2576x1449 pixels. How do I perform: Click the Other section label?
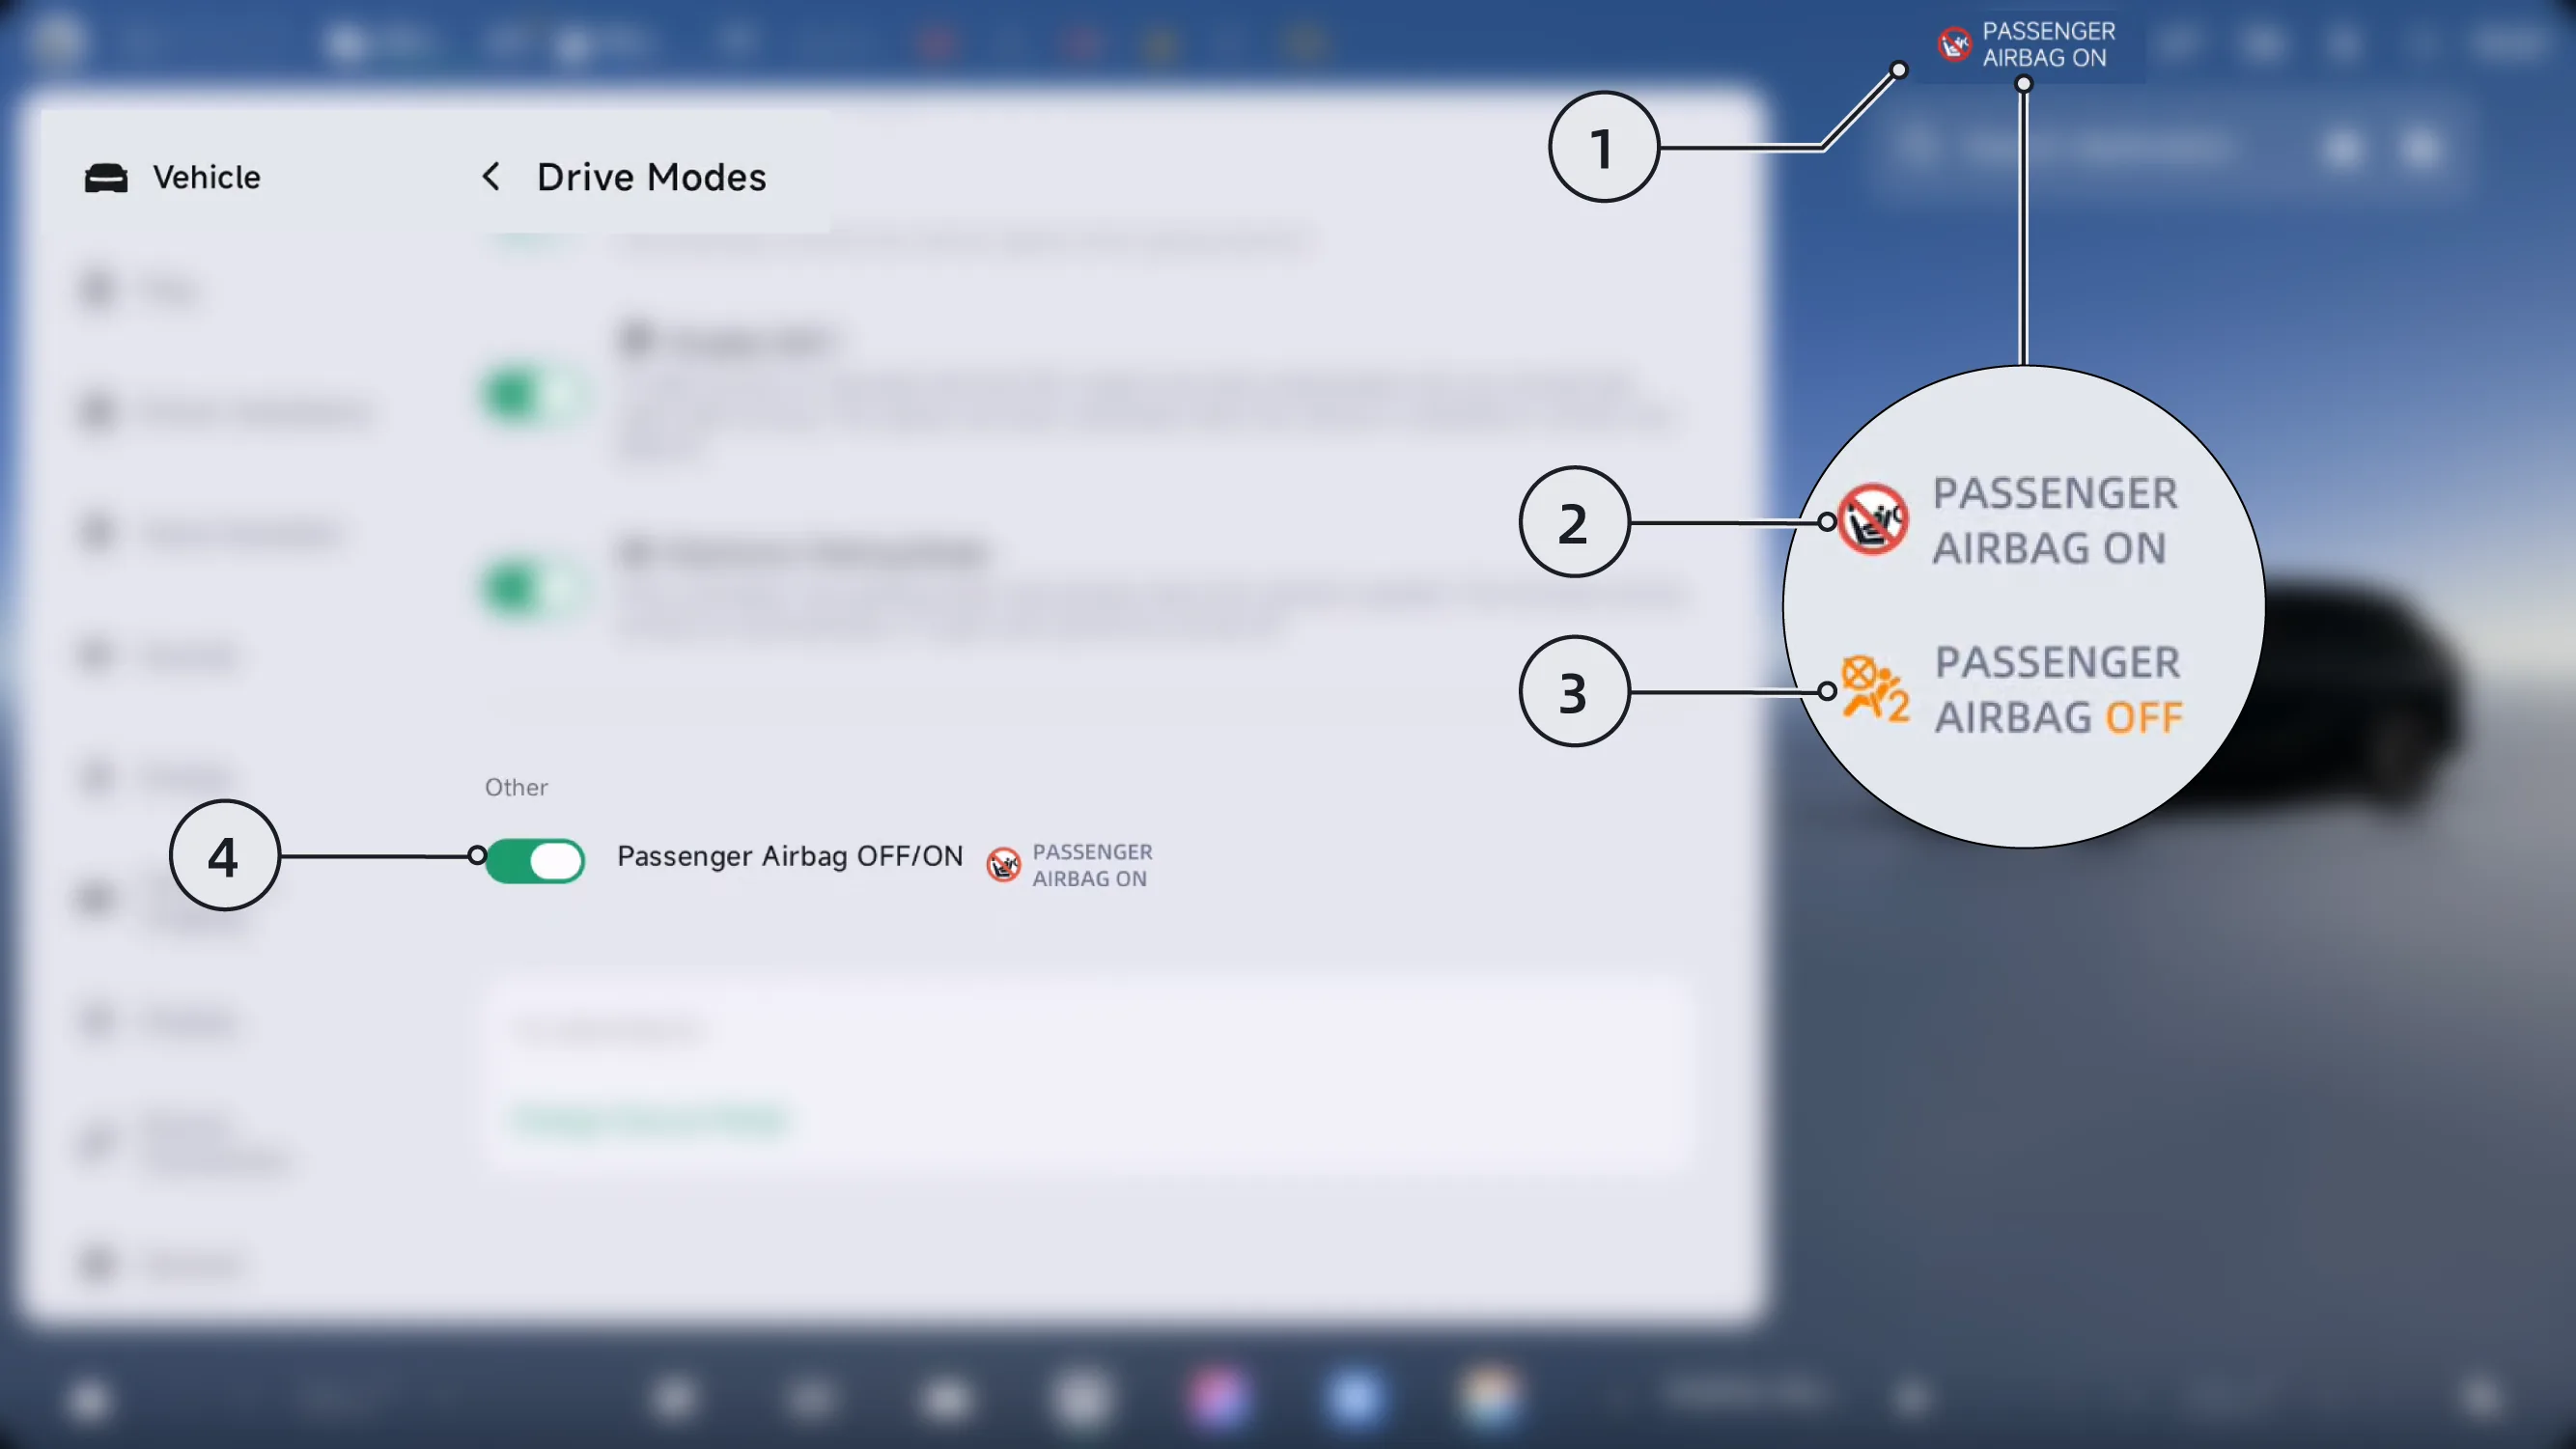[516, 787]
